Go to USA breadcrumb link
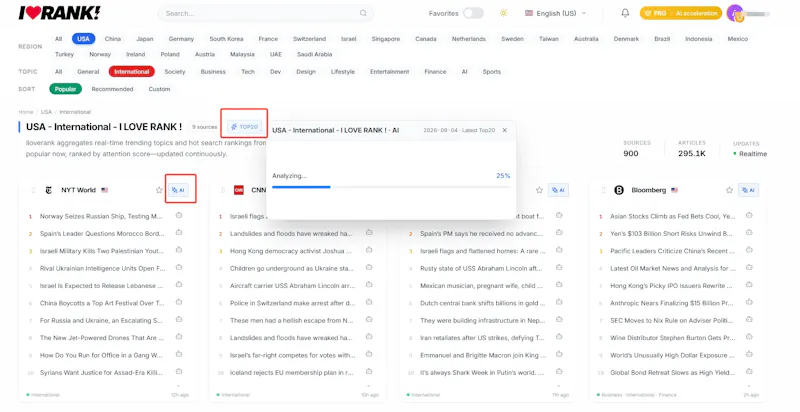This screenshot has height=412, width=800. point(46,112)
